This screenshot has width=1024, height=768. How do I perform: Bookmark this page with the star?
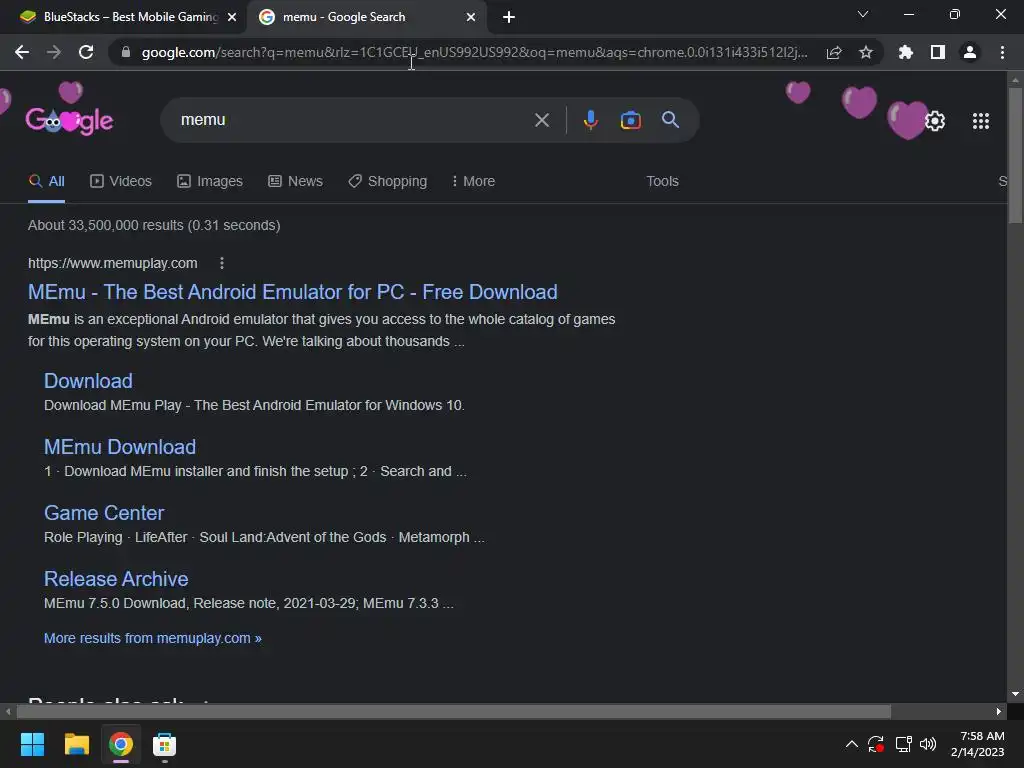pyautogui.click(x=866, y=52)
